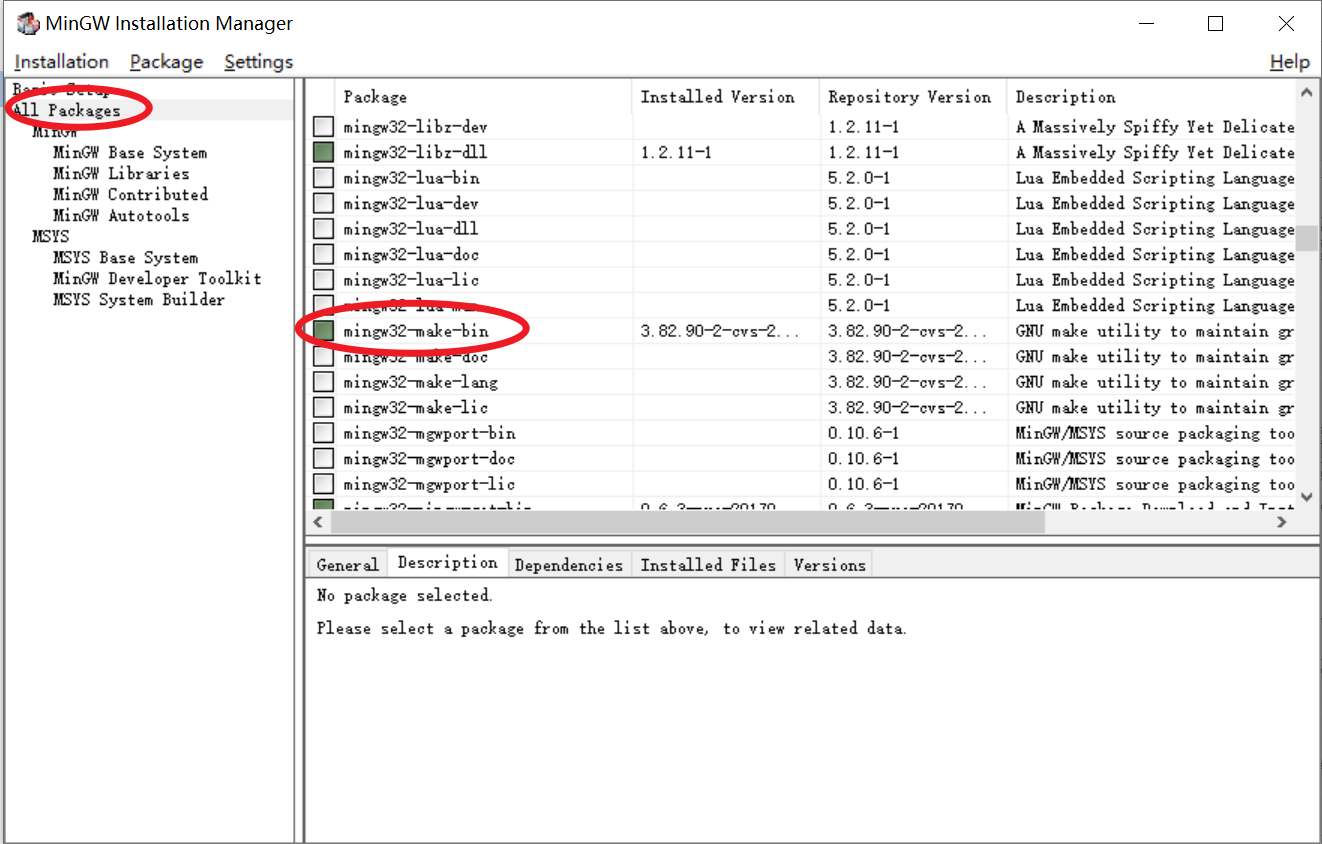Screen dimensions: 1322x844
Task: Click the horizontal scrollbar left arrow
Action: coord(318,522)
